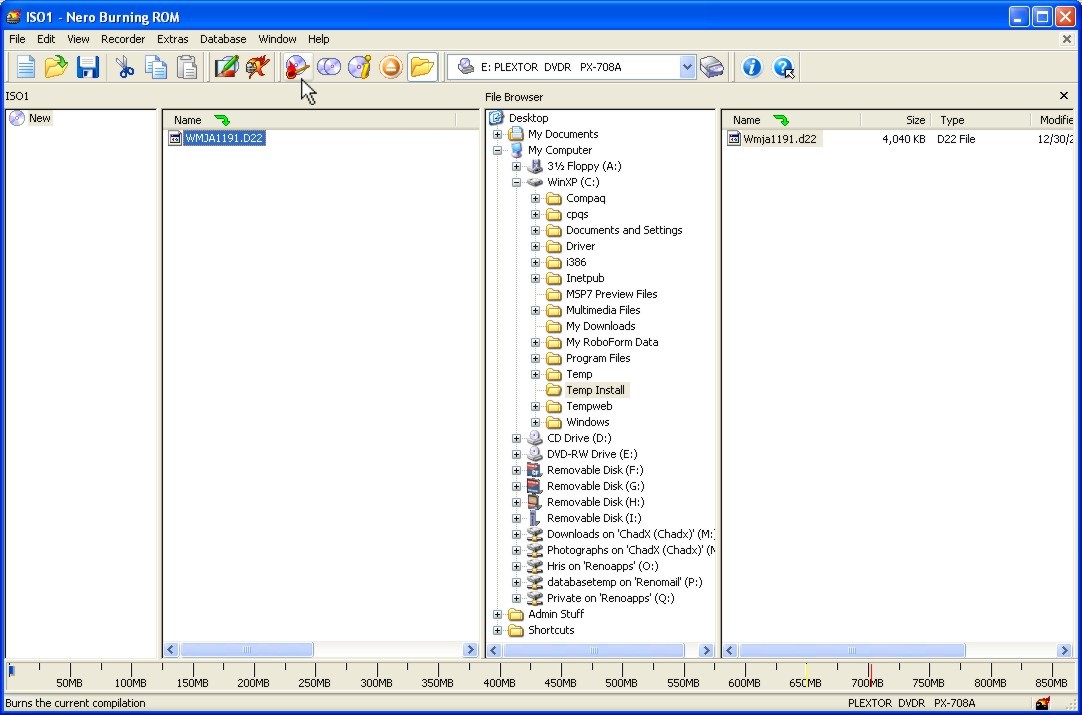
Task: Expand the DVD-RW Drive (E:) node
Action: (516, 454)
